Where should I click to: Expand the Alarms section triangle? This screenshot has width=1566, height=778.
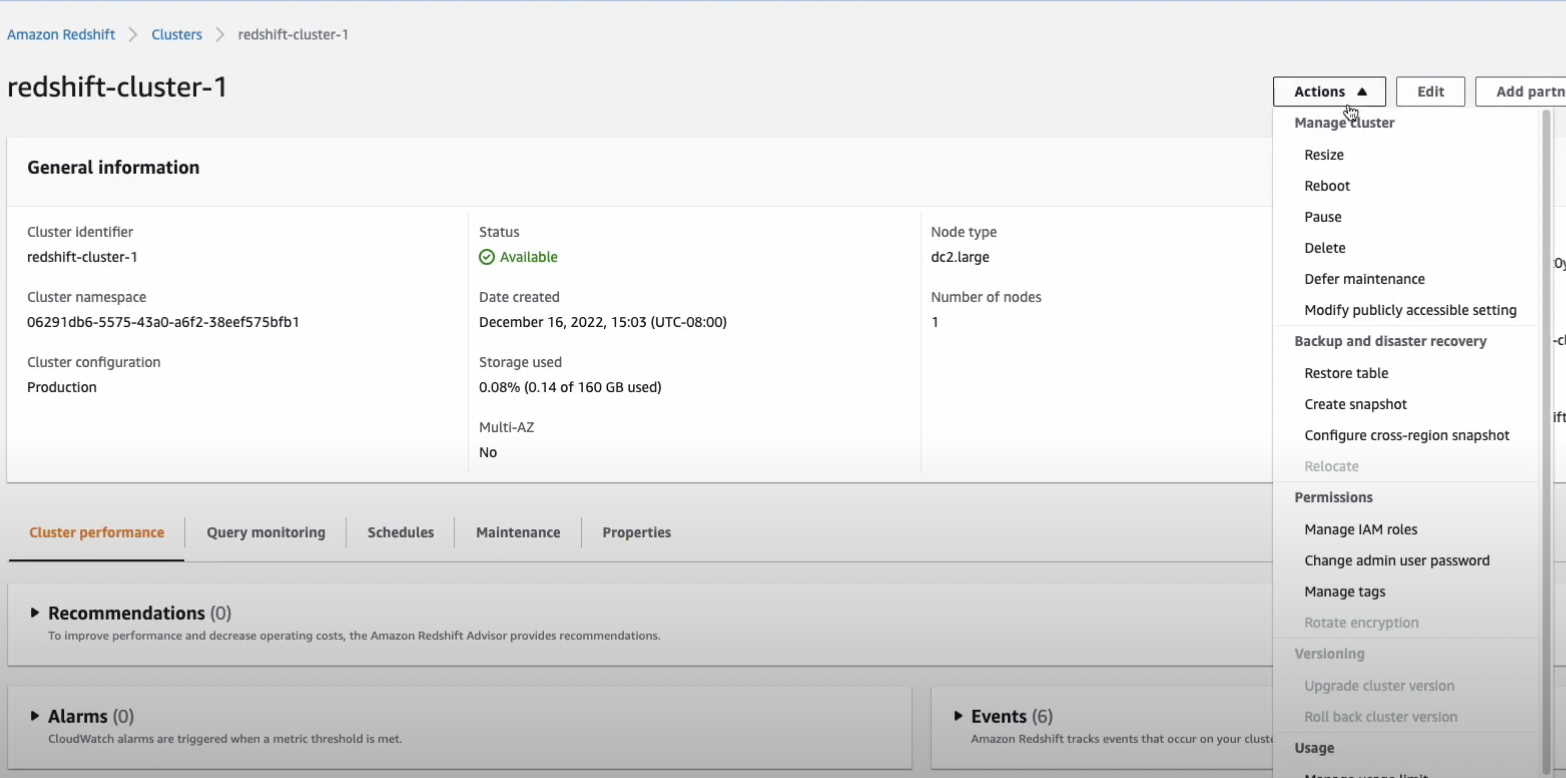tap(35, 716)
